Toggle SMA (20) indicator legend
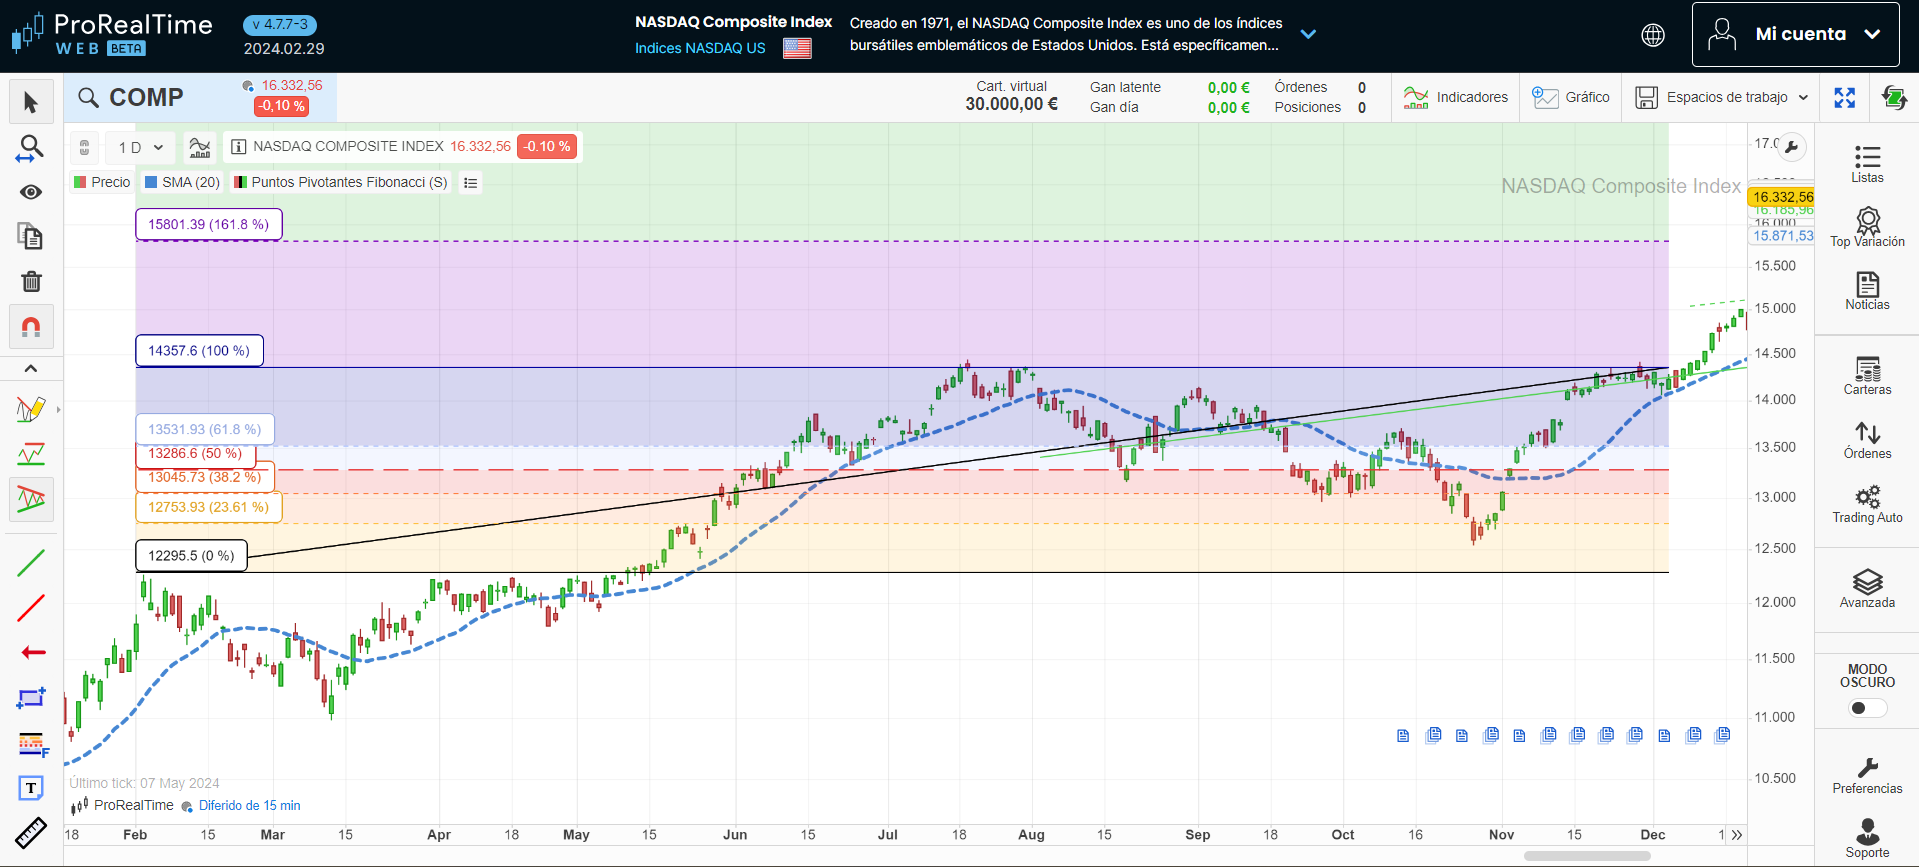 click(x=182, y=182)
